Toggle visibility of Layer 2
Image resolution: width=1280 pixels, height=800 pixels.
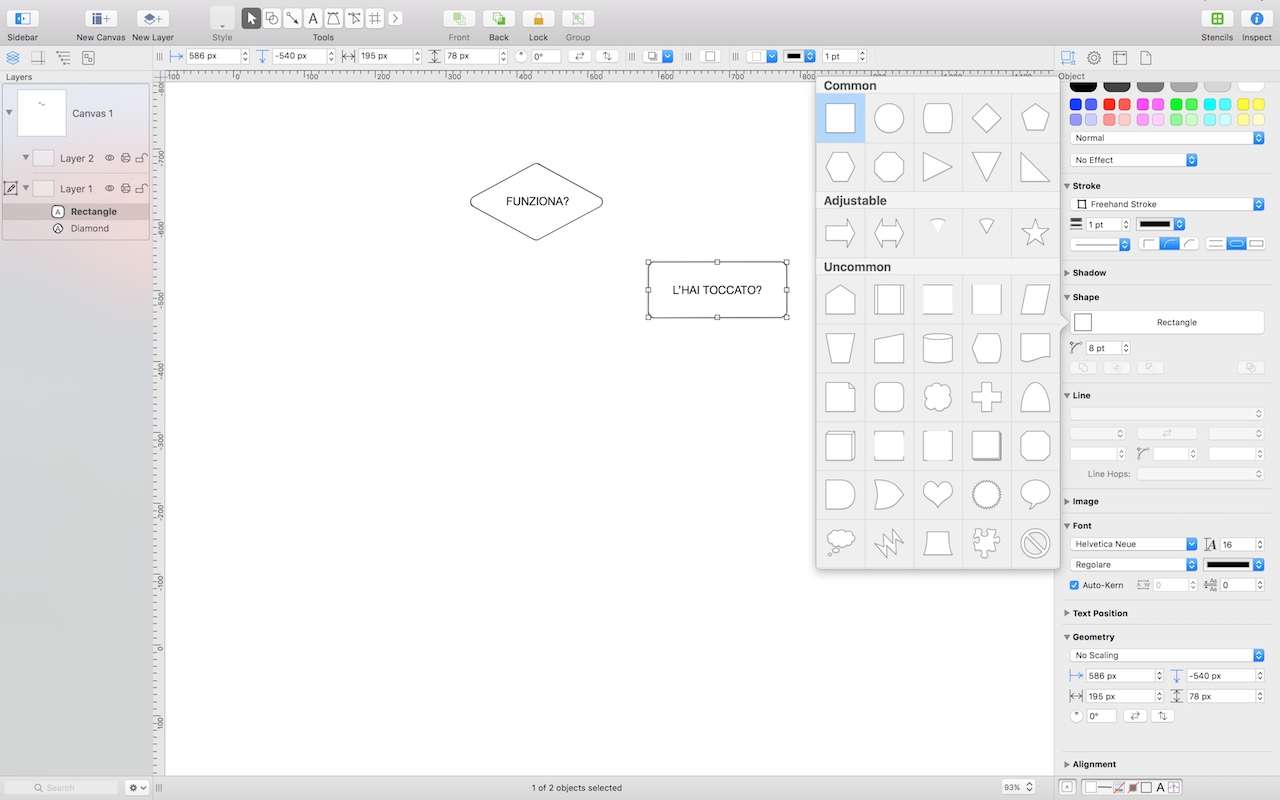click(x=110, y=158)
